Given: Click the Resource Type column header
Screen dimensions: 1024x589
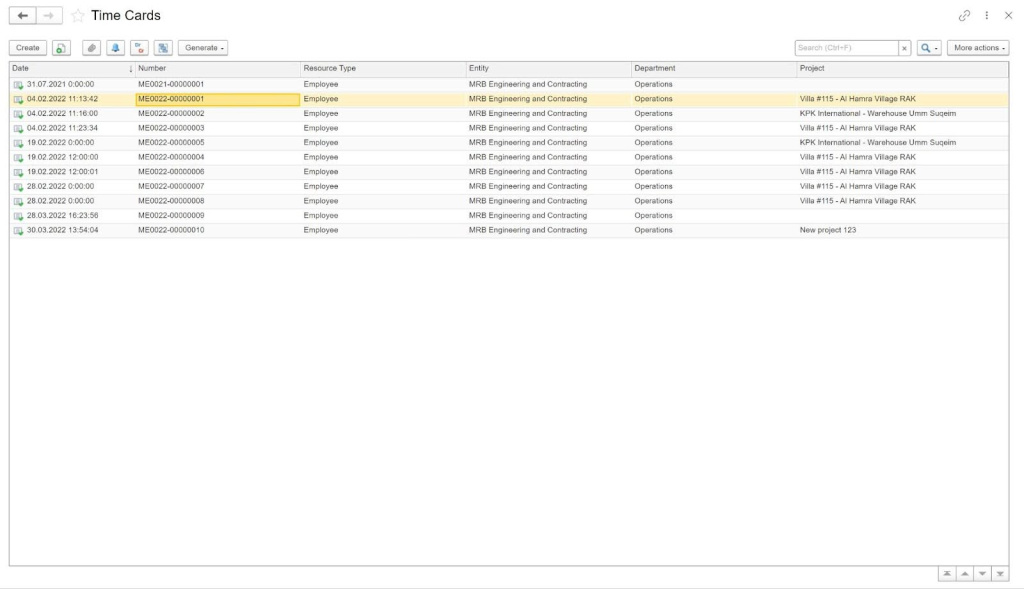Looking at the screenshot, I should click(383, 69).
